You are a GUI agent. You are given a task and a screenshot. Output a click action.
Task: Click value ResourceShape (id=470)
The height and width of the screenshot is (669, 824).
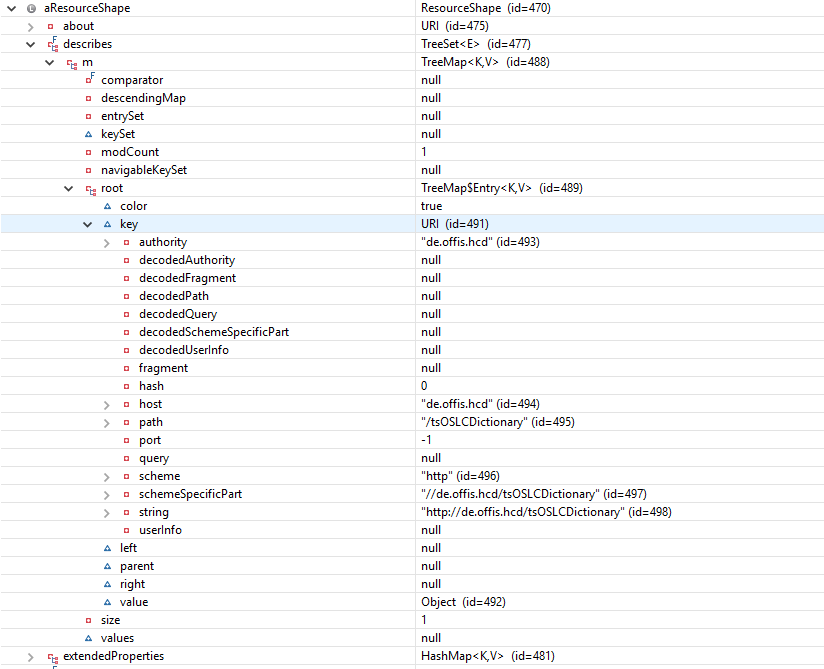click(486, 8)
